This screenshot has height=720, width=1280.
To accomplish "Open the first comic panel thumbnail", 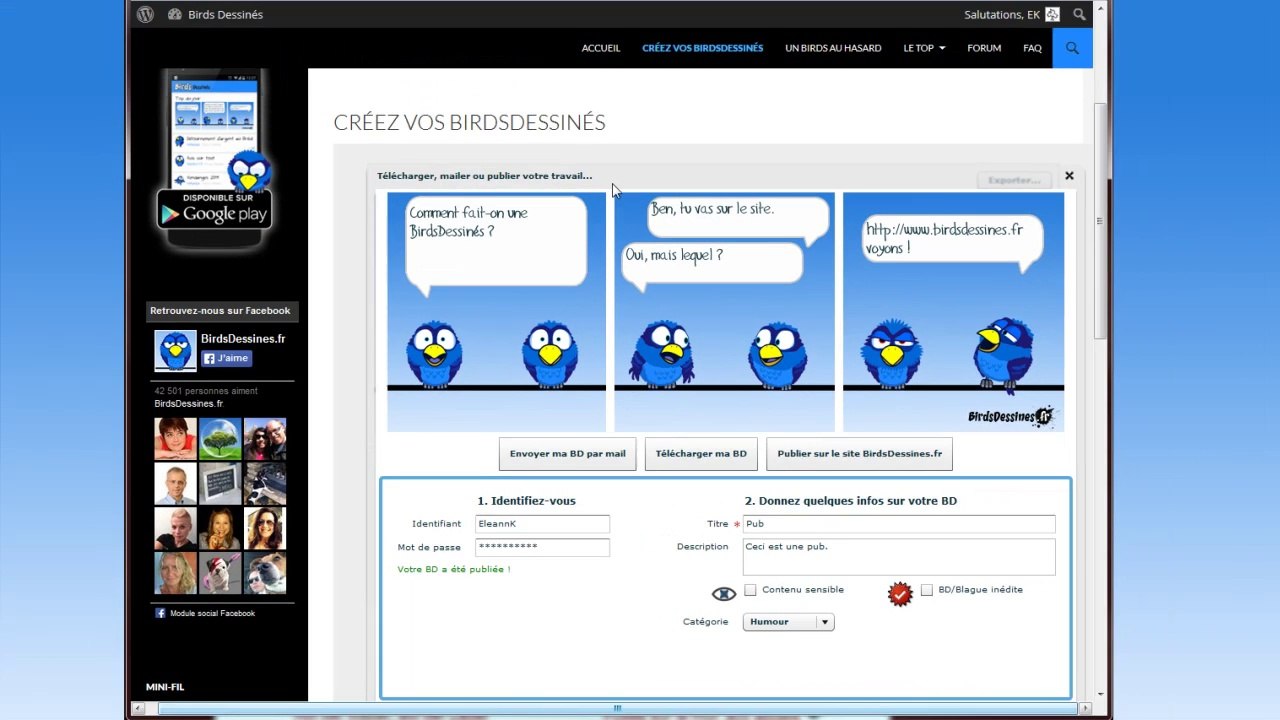I will (496, 312).
